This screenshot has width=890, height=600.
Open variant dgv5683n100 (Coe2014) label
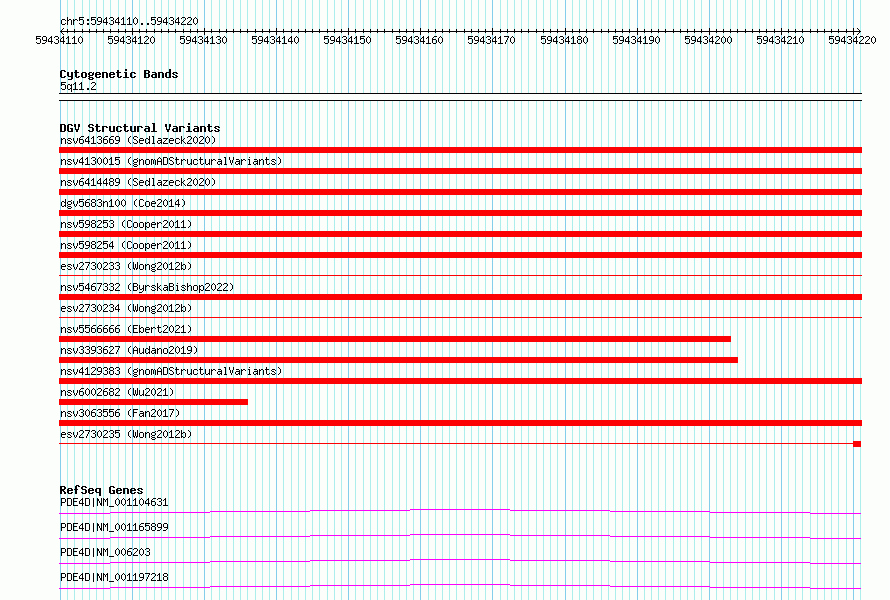click(x=123, y=203)
